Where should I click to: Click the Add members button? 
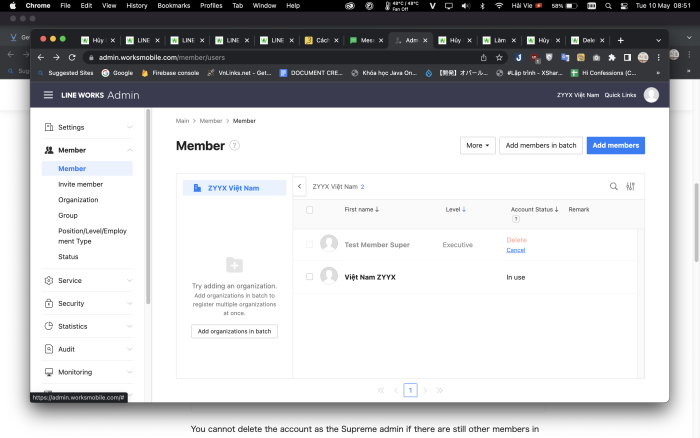click(x=616, y=146)
